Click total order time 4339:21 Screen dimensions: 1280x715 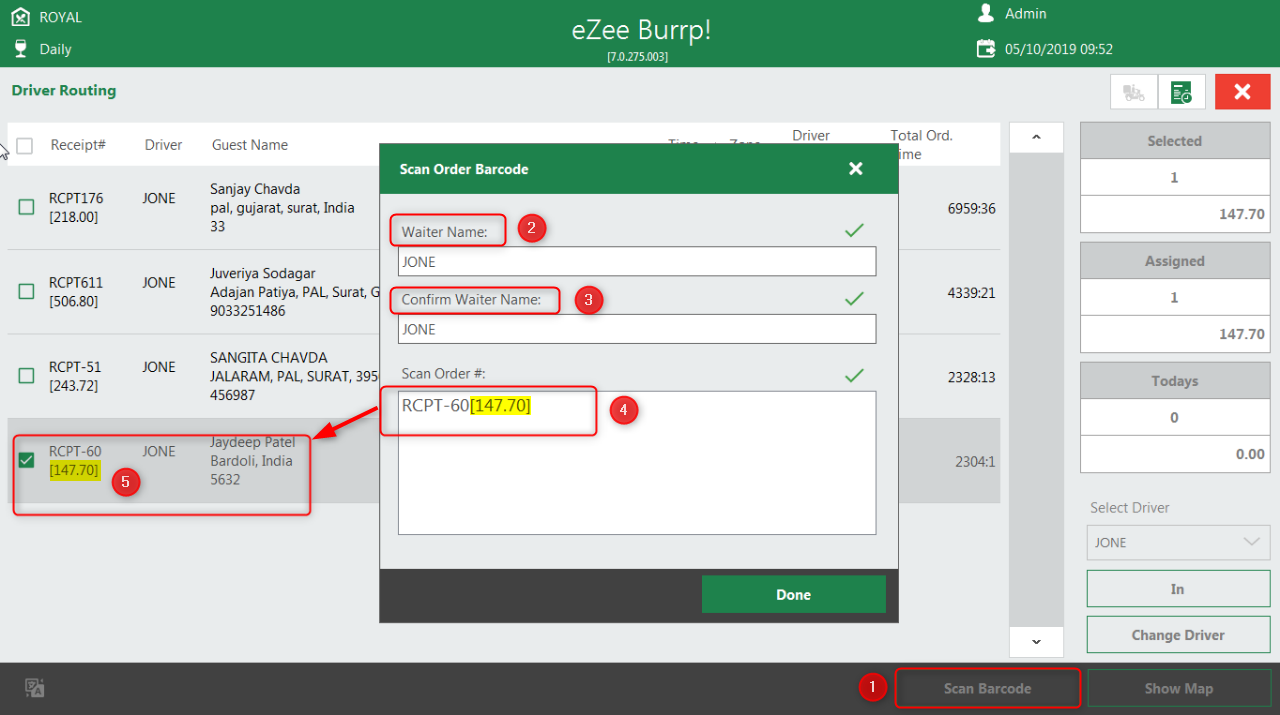click(x=972, y=293)
